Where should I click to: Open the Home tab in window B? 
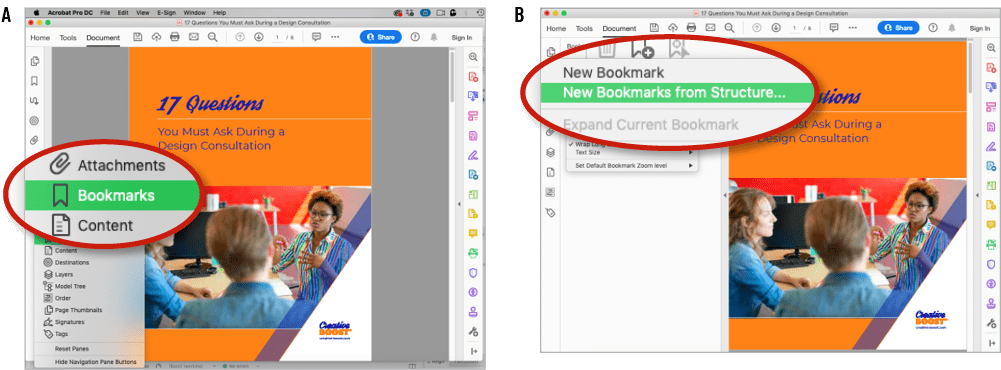pos(556,28)
